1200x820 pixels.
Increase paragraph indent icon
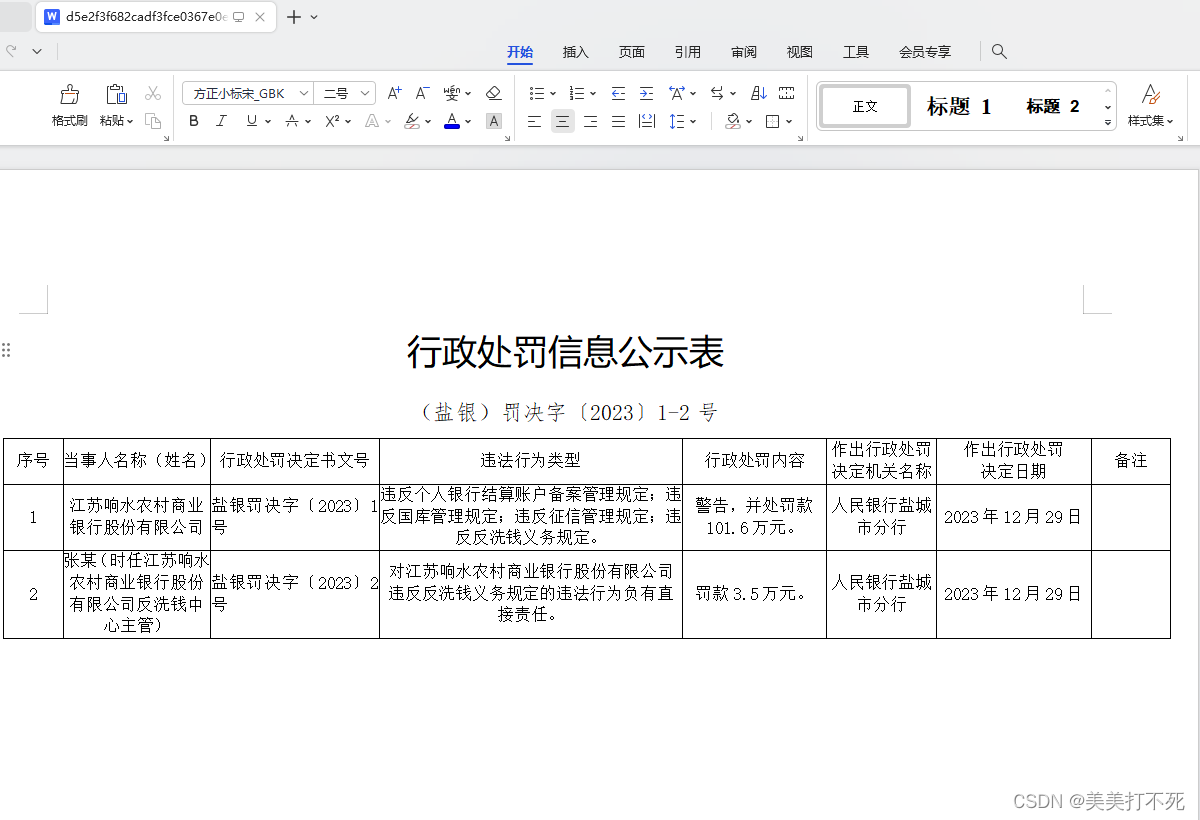pyautogui.click(x=646, y=93)
